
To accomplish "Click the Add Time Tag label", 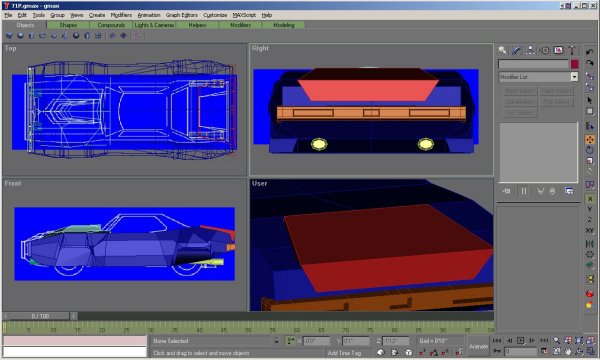I will (344, 353).
